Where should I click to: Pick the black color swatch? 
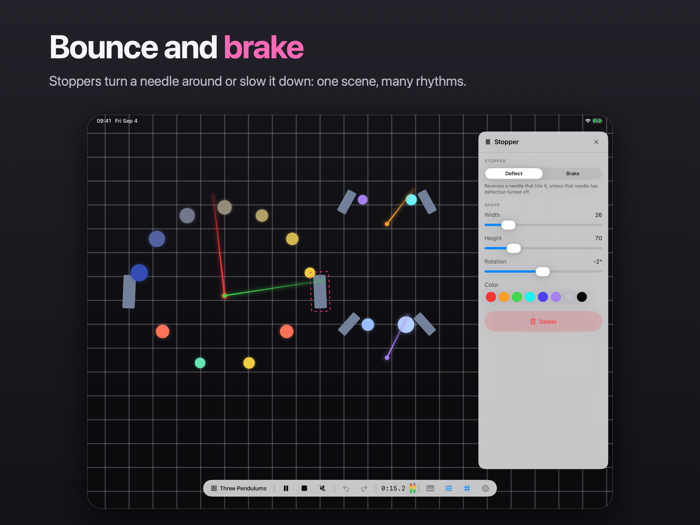point(582,297)
